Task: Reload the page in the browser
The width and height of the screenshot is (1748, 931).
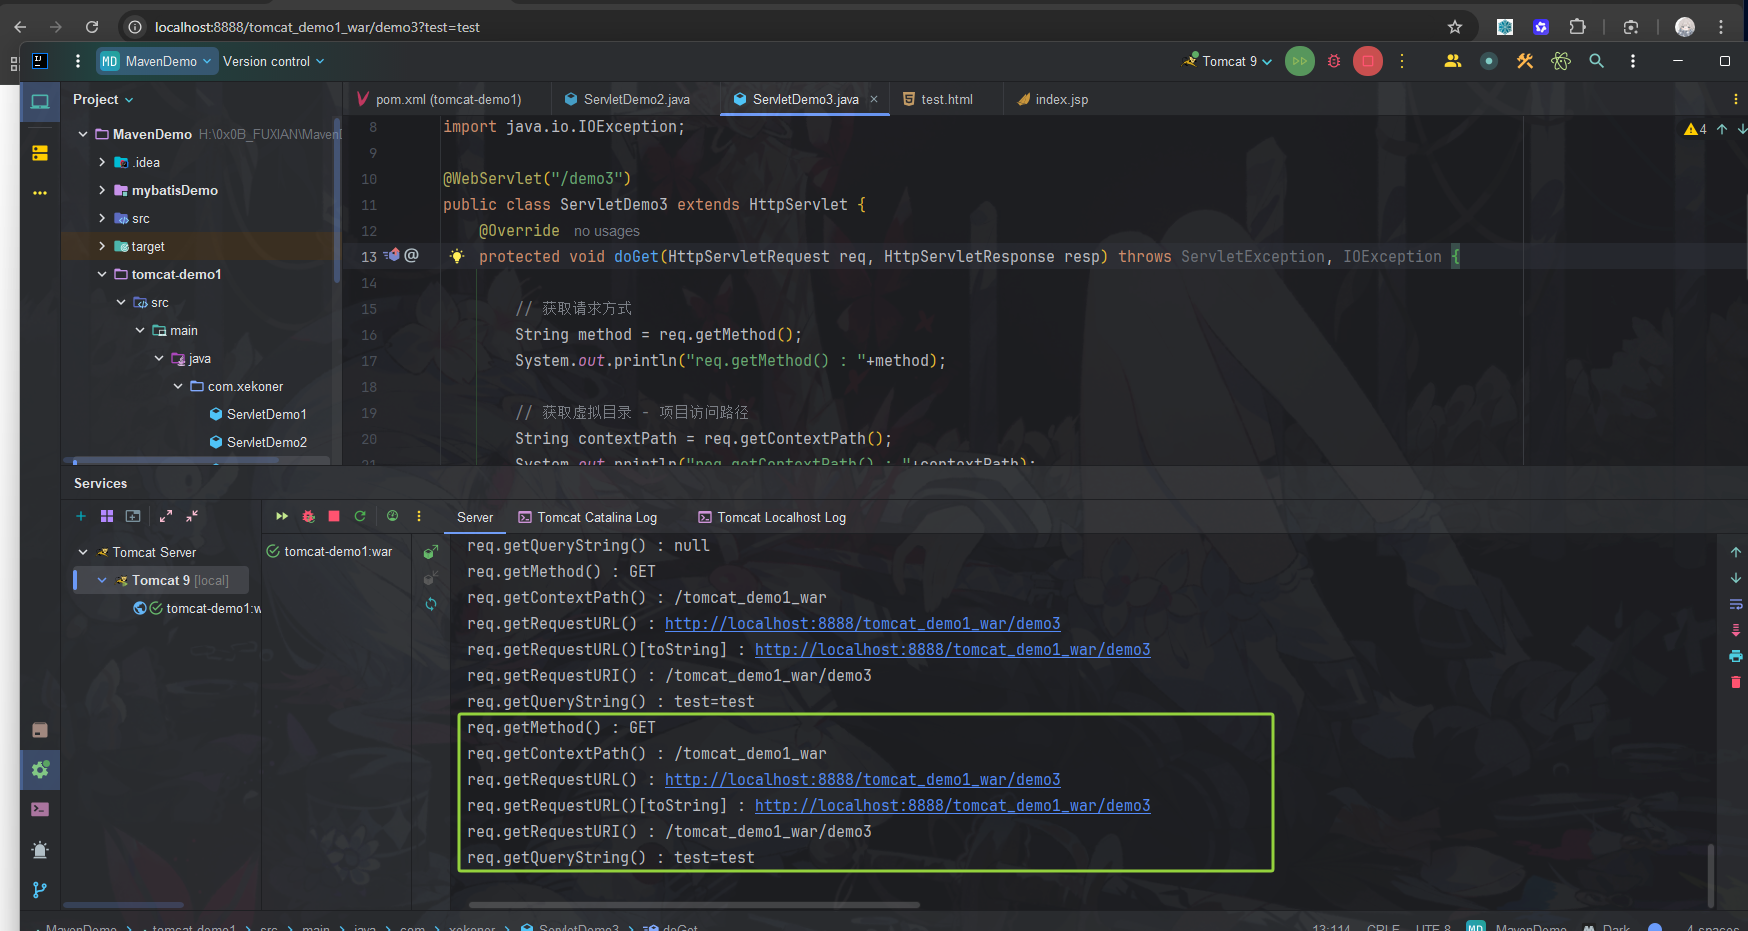Action: (x=91, y=27)
